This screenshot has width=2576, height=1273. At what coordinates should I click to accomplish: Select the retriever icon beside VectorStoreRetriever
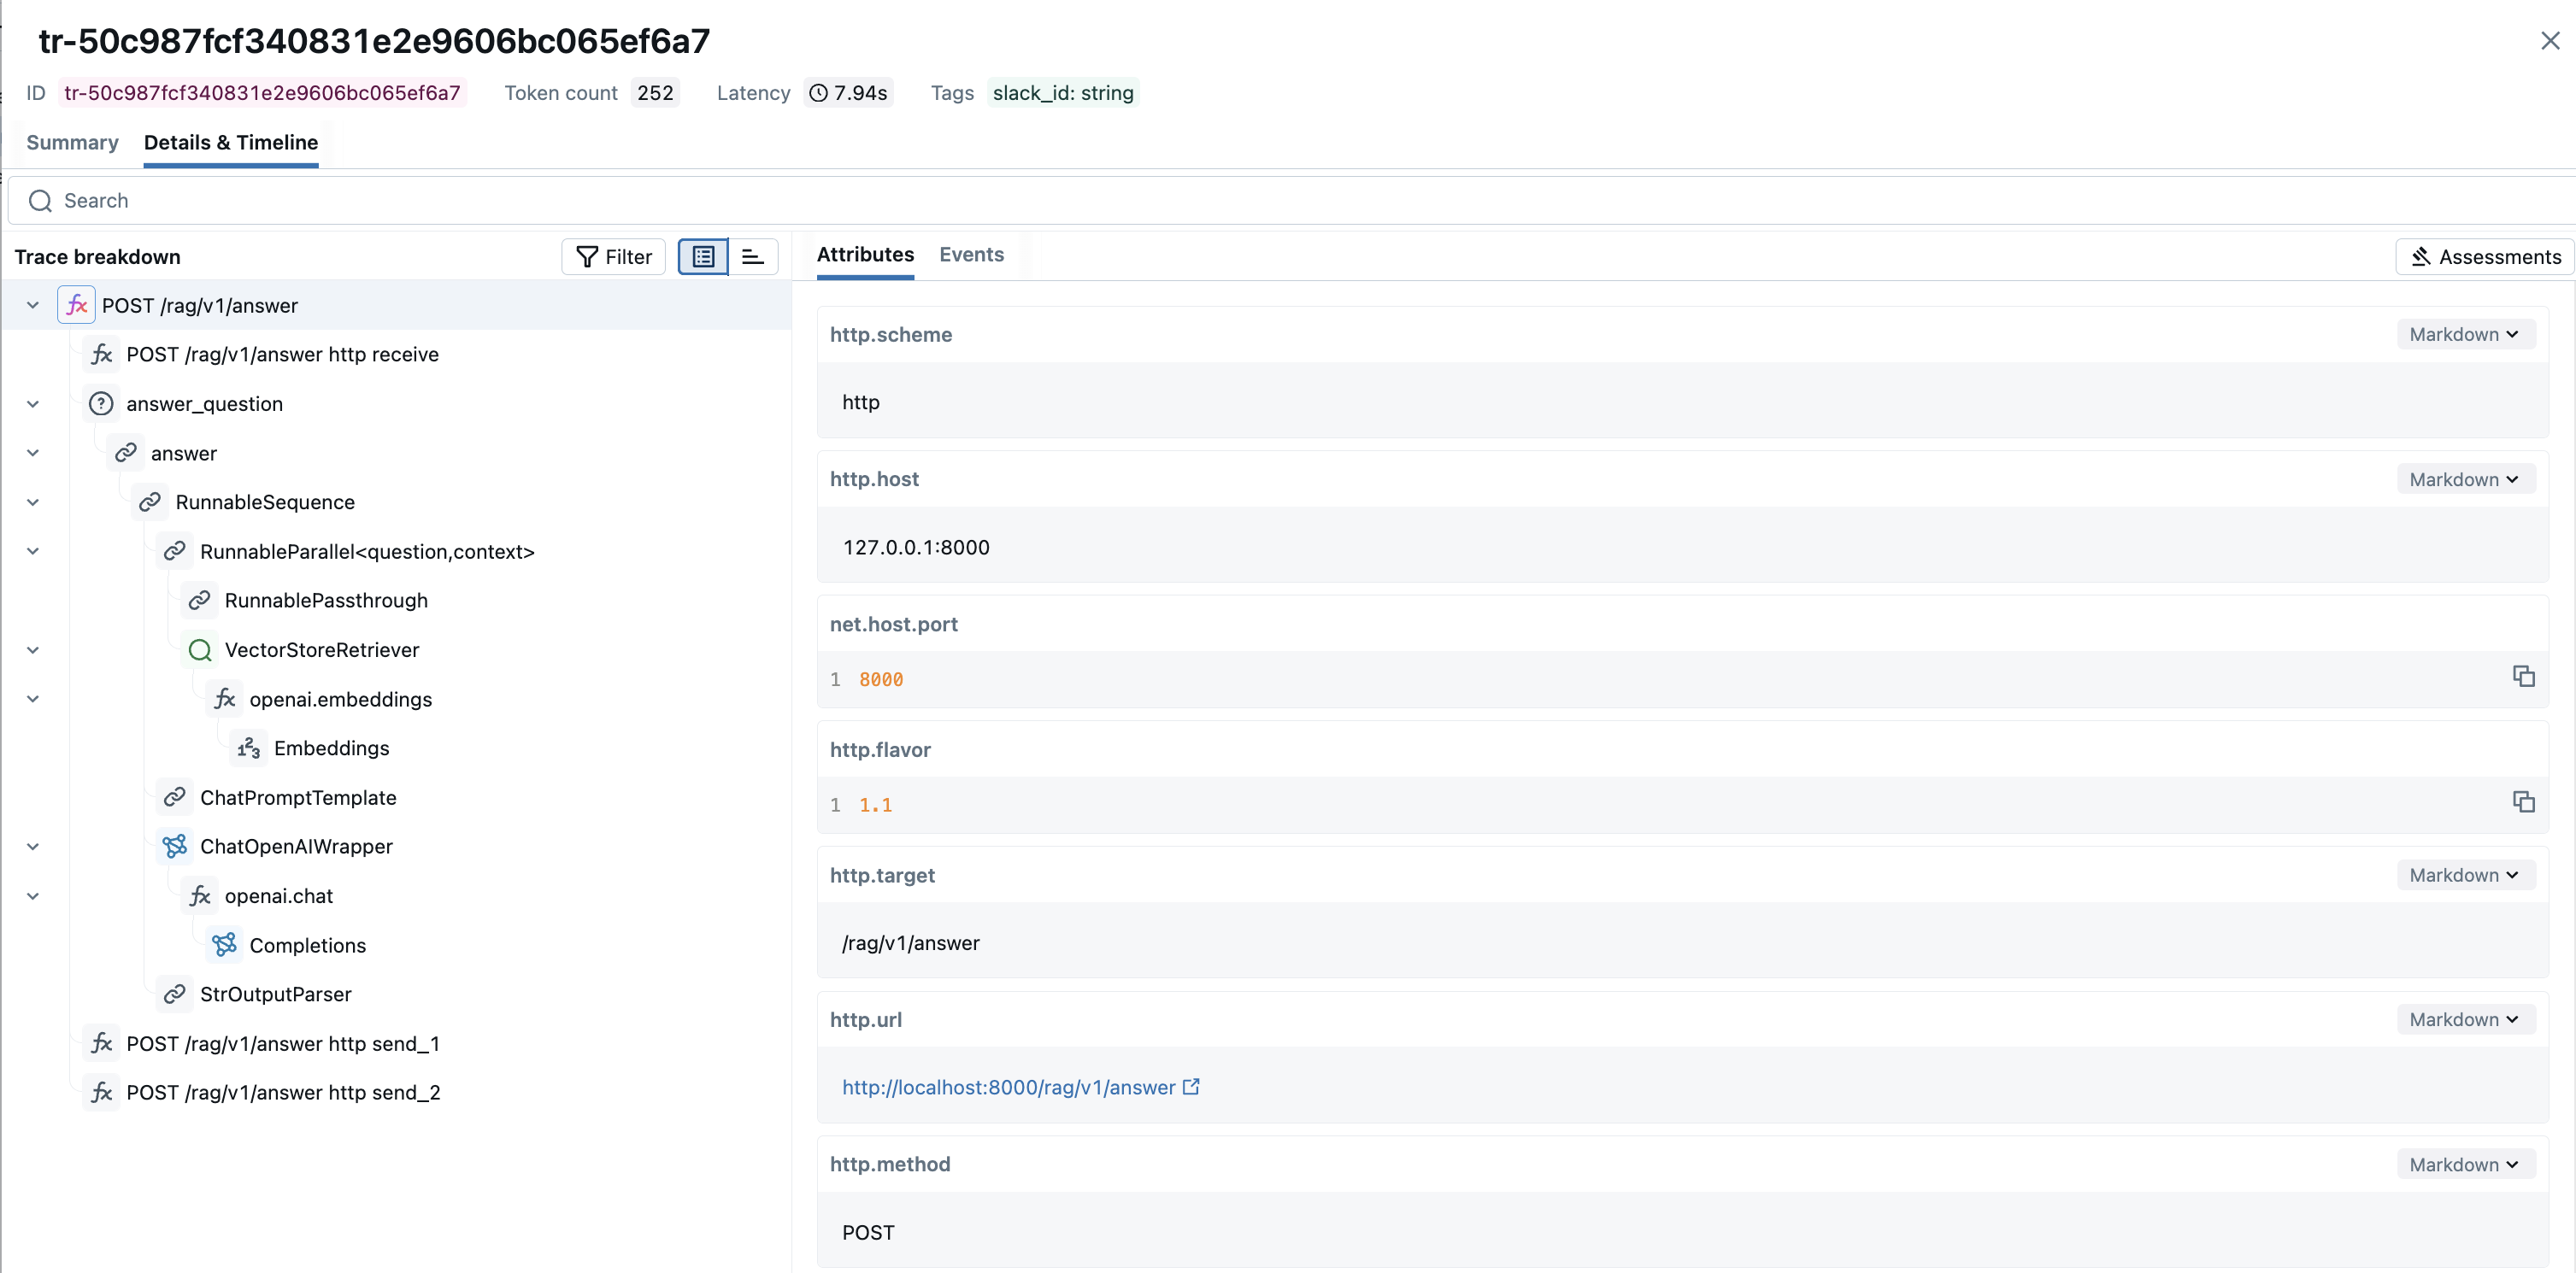200,650
